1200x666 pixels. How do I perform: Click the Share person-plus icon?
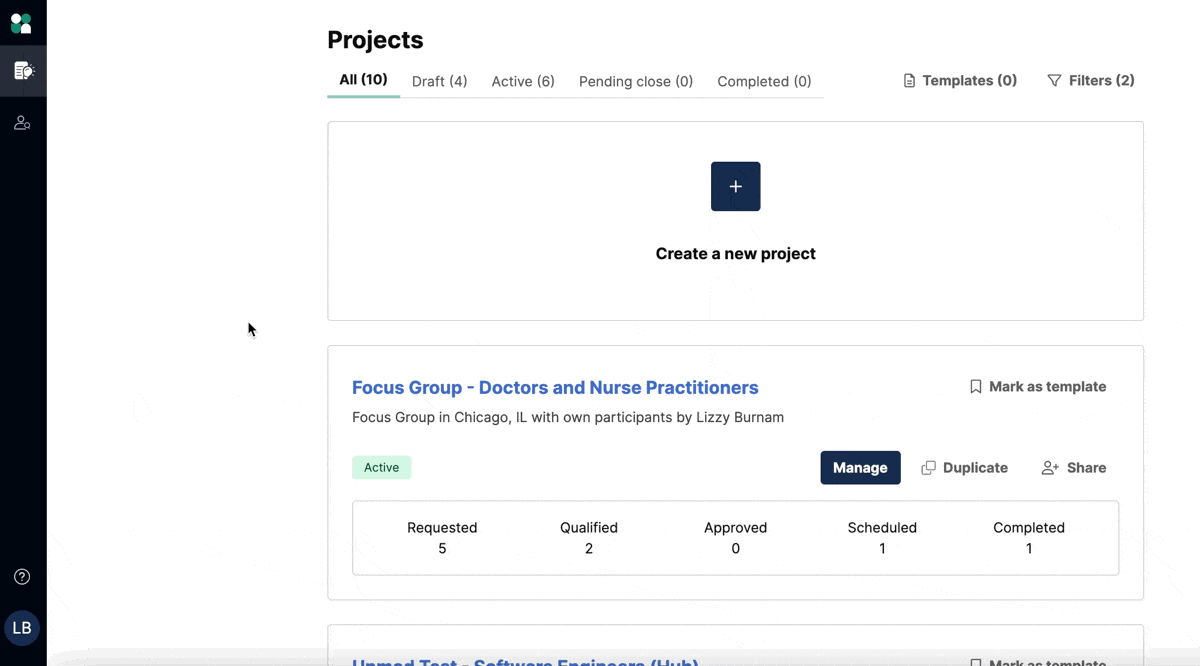[x=1050, y=468]
